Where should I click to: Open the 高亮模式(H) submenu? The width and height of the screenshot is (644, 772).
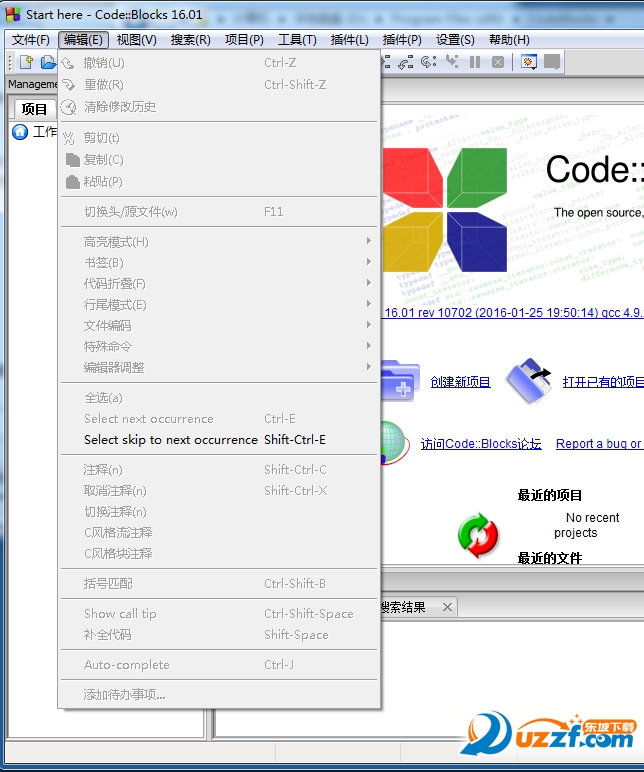[x=219, y=241]
